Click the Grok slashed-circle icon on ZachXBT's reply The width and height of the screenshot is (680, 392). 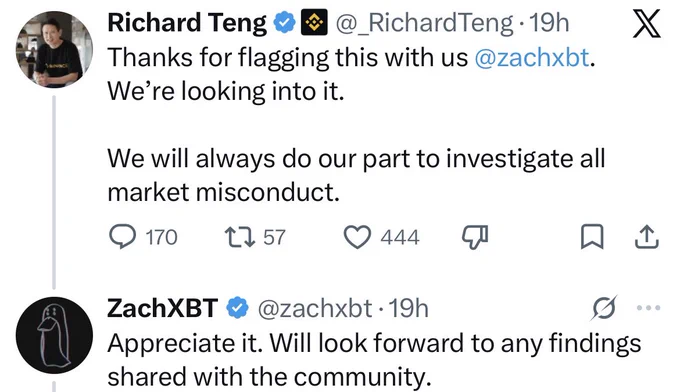[x=603, y=308]
